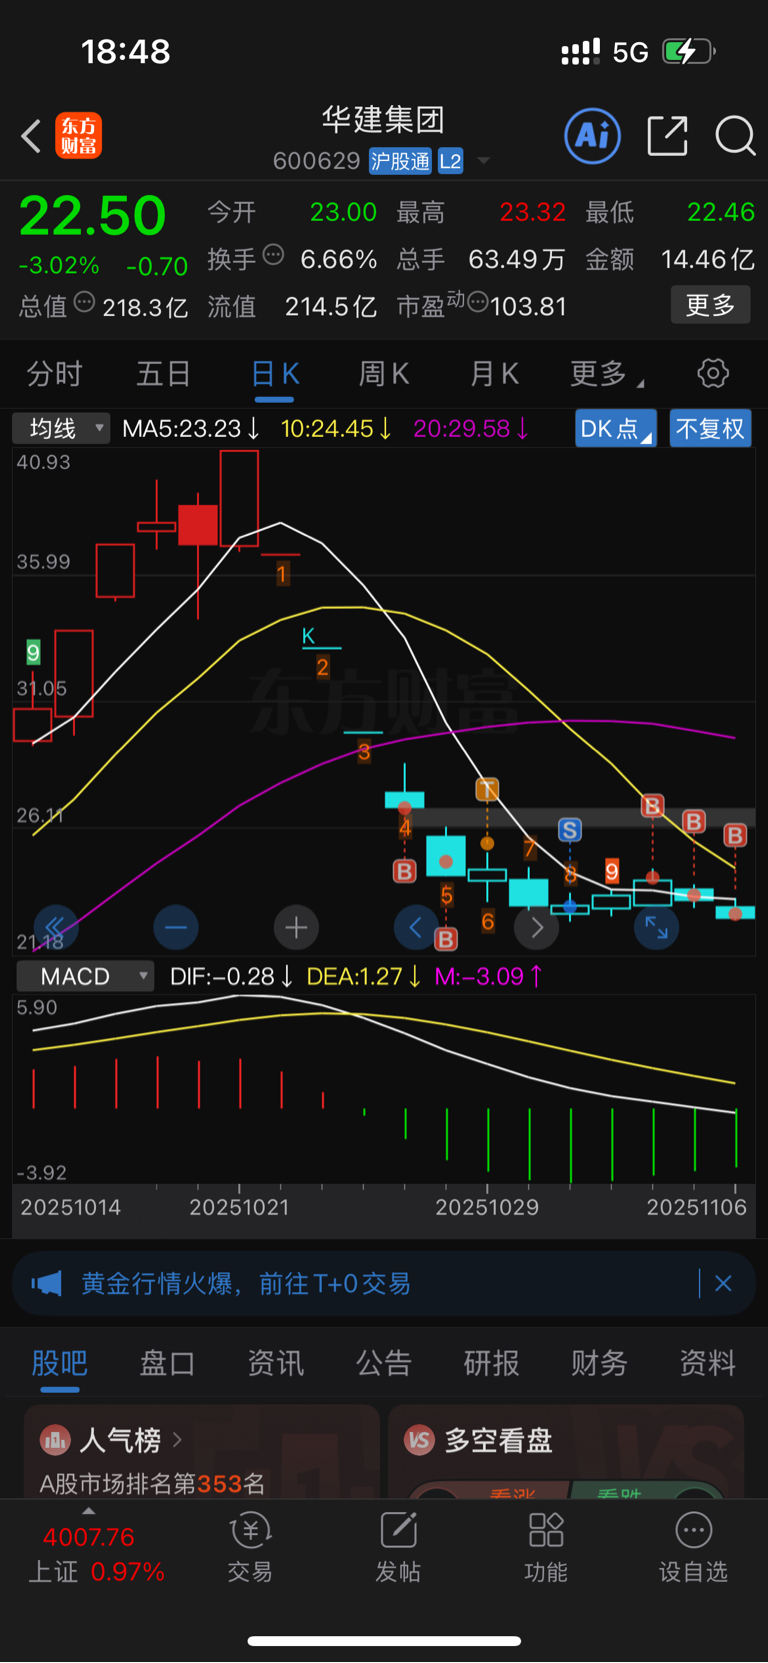Tap the megaphone announcement icon

46,1283
